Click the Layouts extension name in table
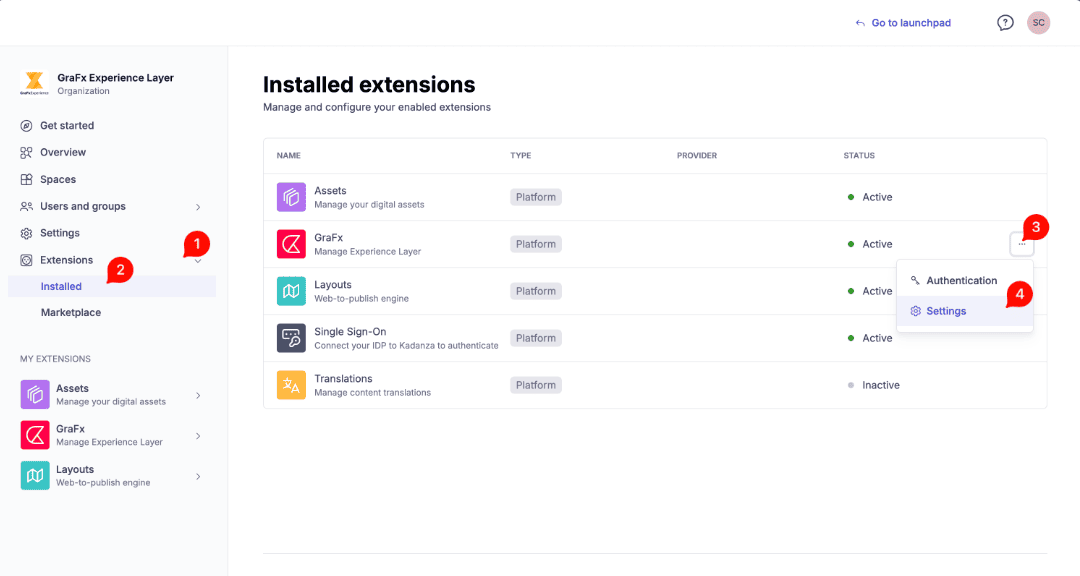This screenshot has height=576, width=1080. tap(333, 285)
